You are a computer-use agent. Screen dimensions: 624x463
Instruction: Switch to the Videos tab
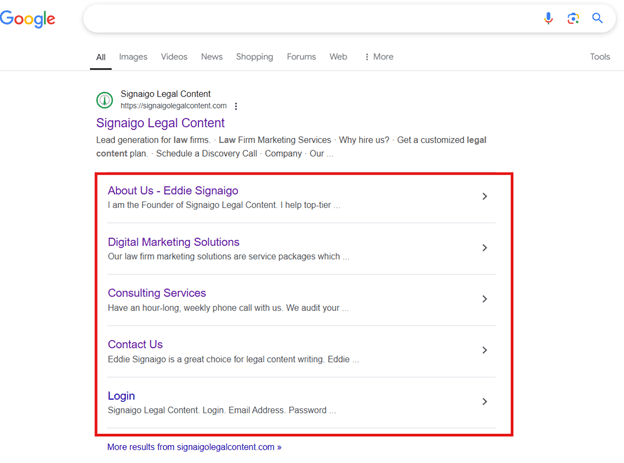click(174, 57)
